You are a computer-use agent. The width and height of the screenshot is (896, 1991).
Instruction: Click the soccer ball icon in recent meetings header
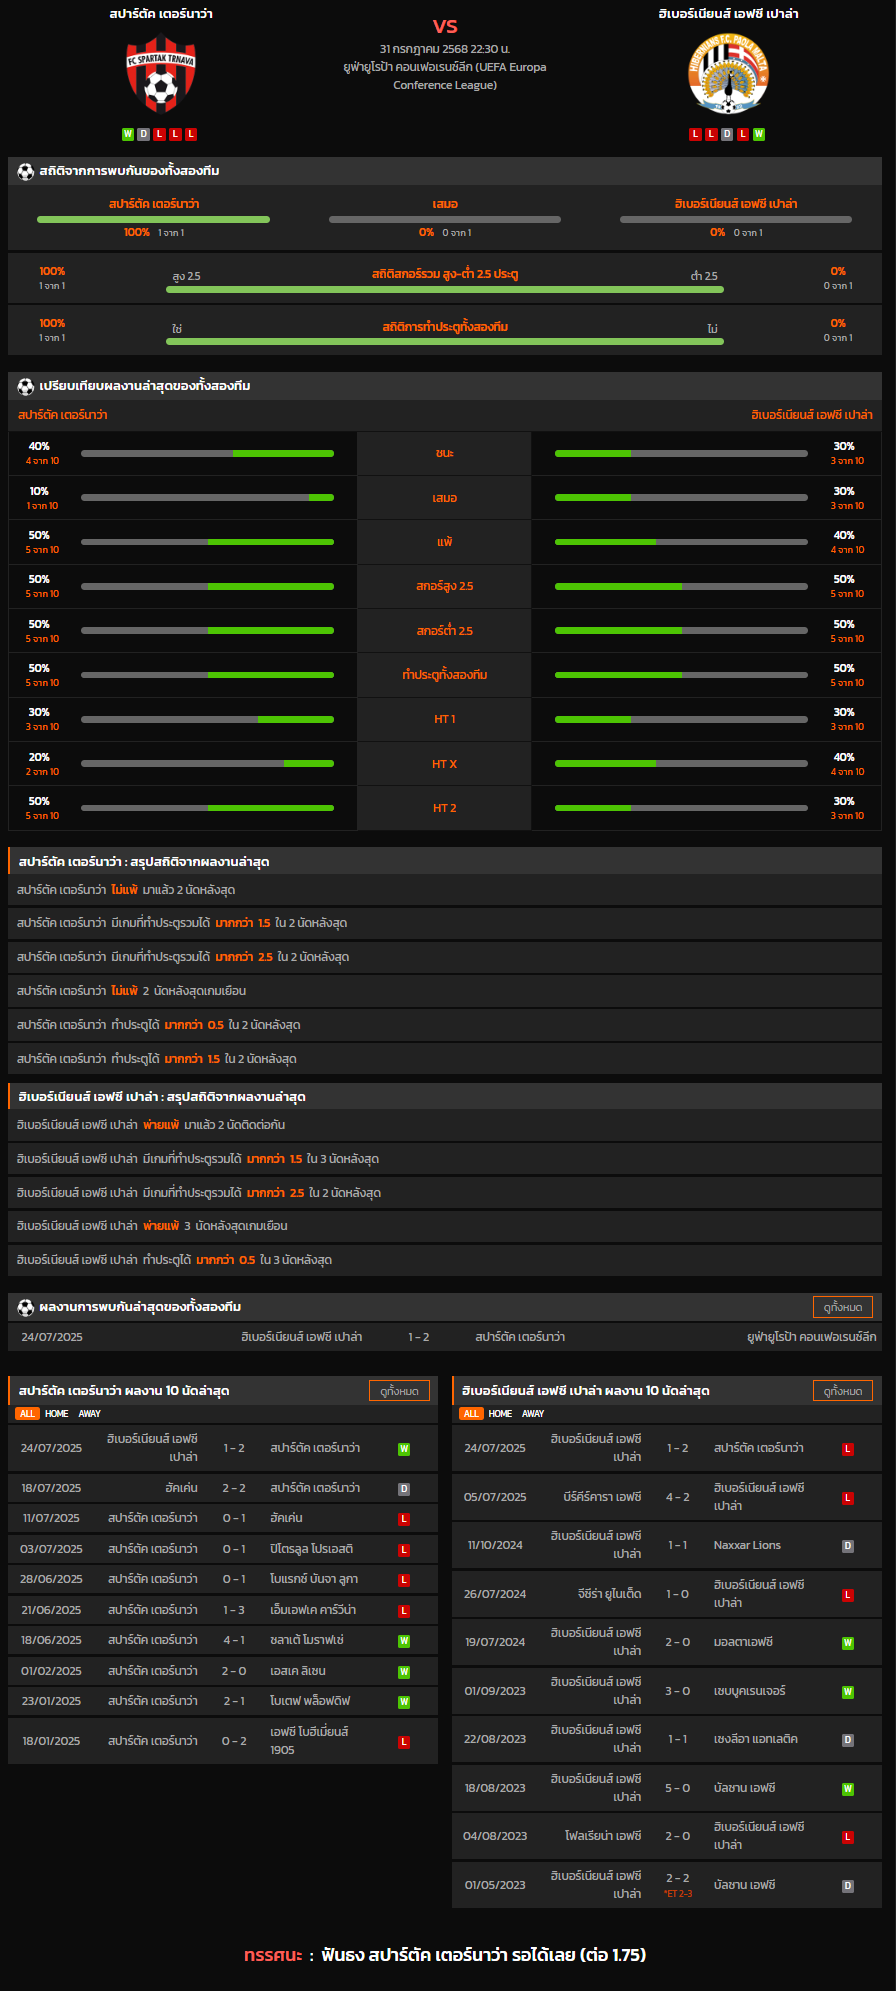point(26,1307)
